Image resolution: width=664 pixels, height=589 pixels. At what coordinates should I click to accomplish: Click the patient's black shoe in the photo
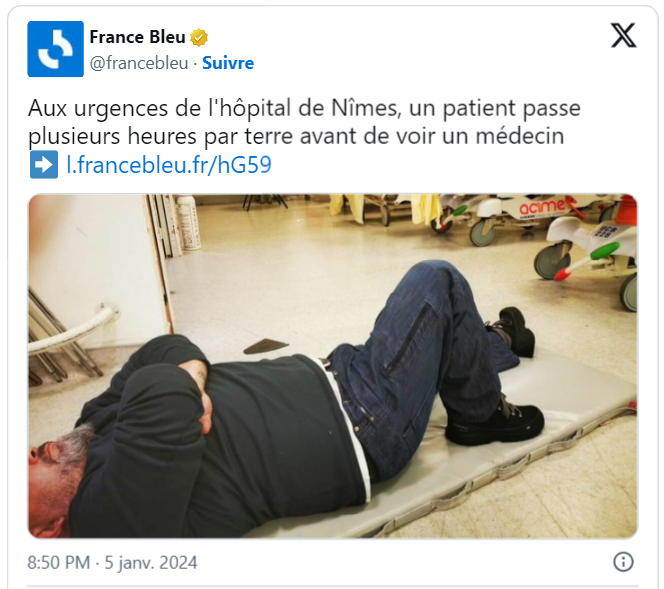click(495, 422)
